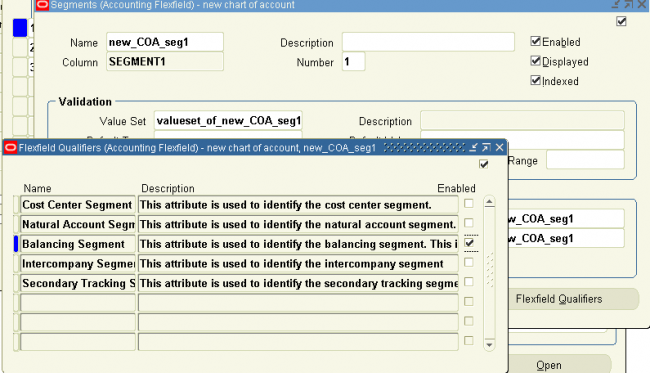This screenshot has width=650, height=373.
Task: Toggle top-right checkbox in Segments window
Action: click(621, 21)
